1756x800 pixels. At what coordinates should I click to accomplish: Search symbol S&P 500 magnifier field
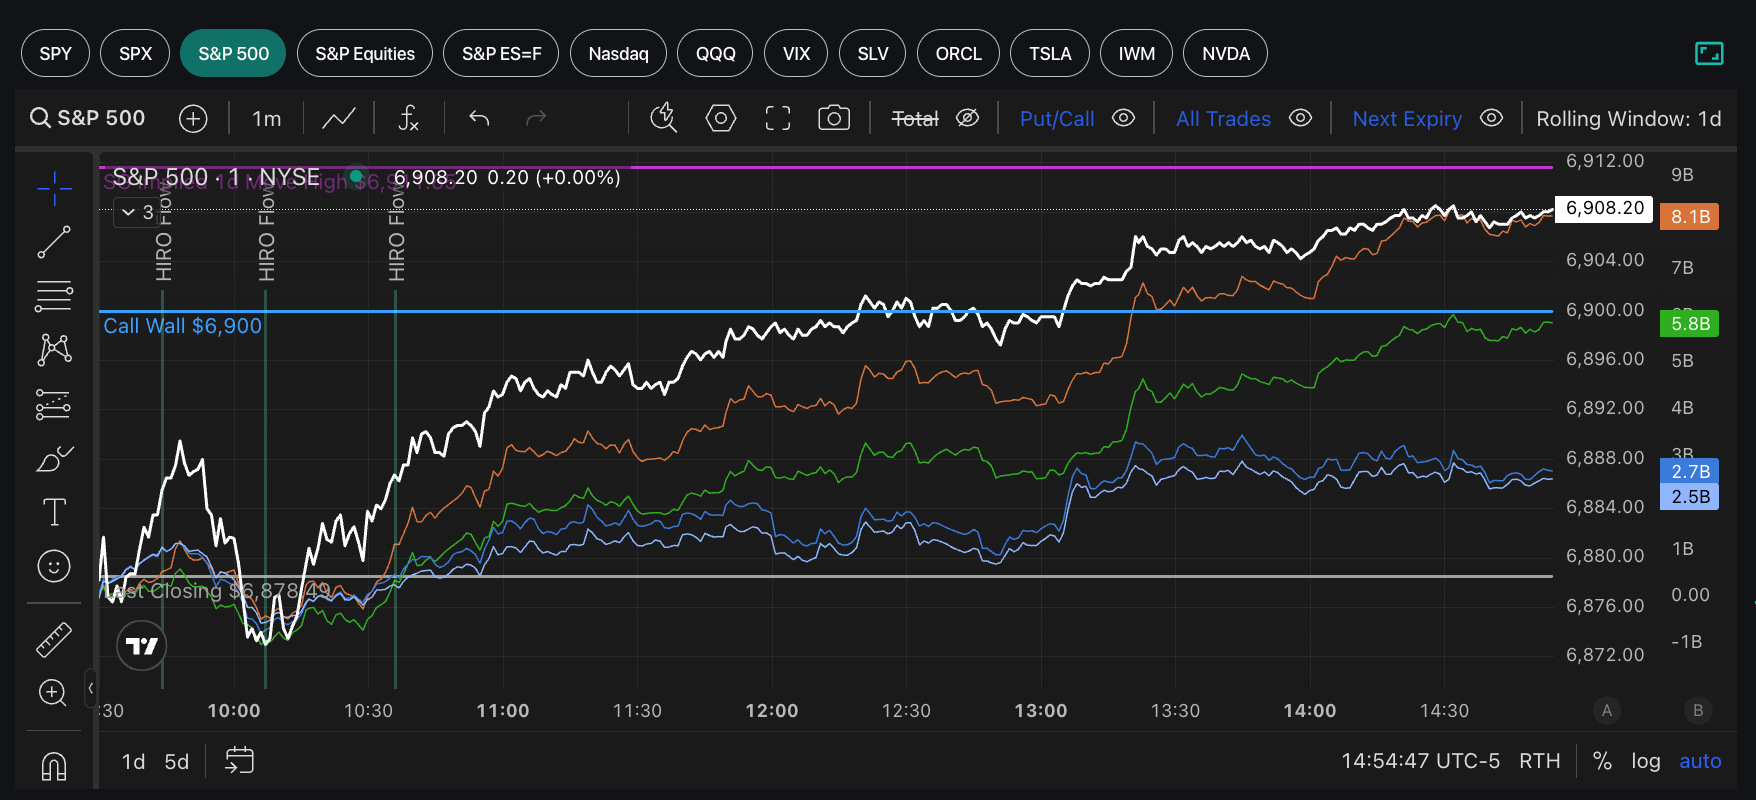tap(88, 118)
